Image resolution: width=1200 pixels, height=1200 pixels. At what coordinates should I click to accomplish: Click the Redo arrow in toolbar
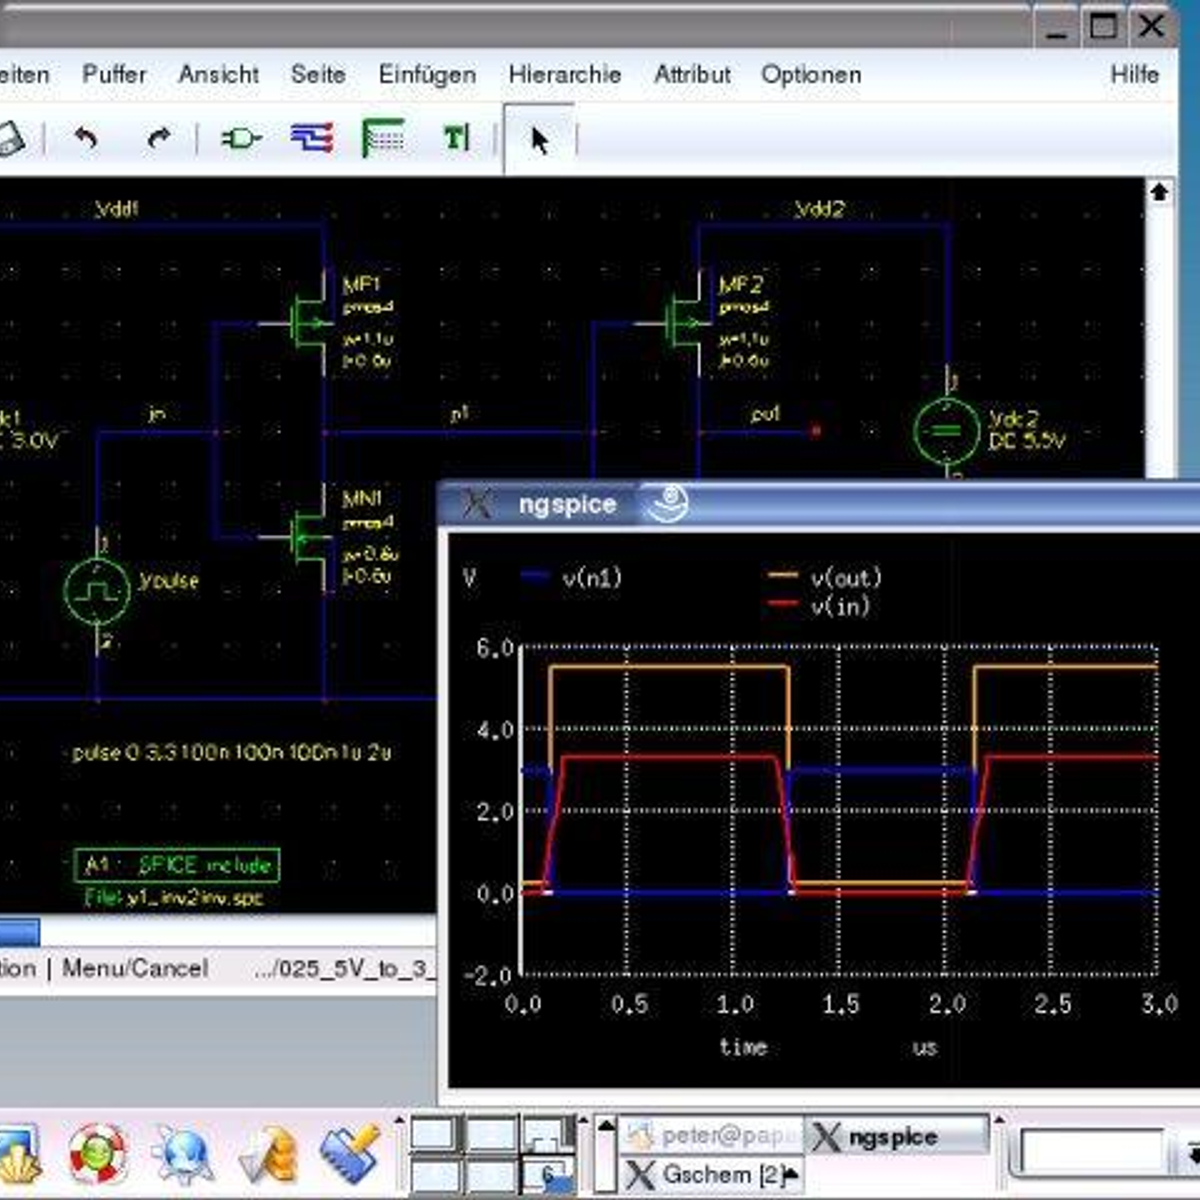coord(158,139)
